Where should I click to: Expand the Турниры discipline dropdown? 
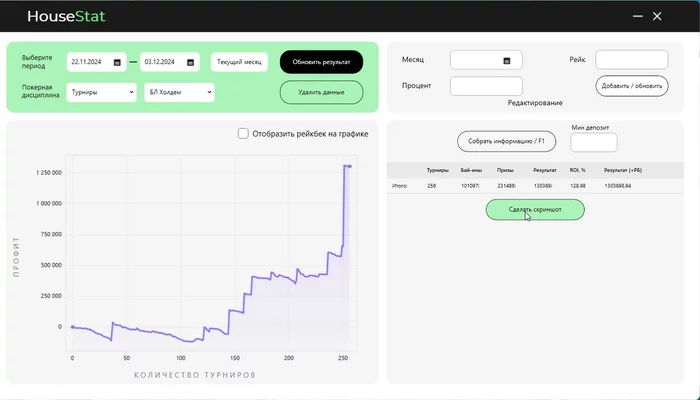102,92
